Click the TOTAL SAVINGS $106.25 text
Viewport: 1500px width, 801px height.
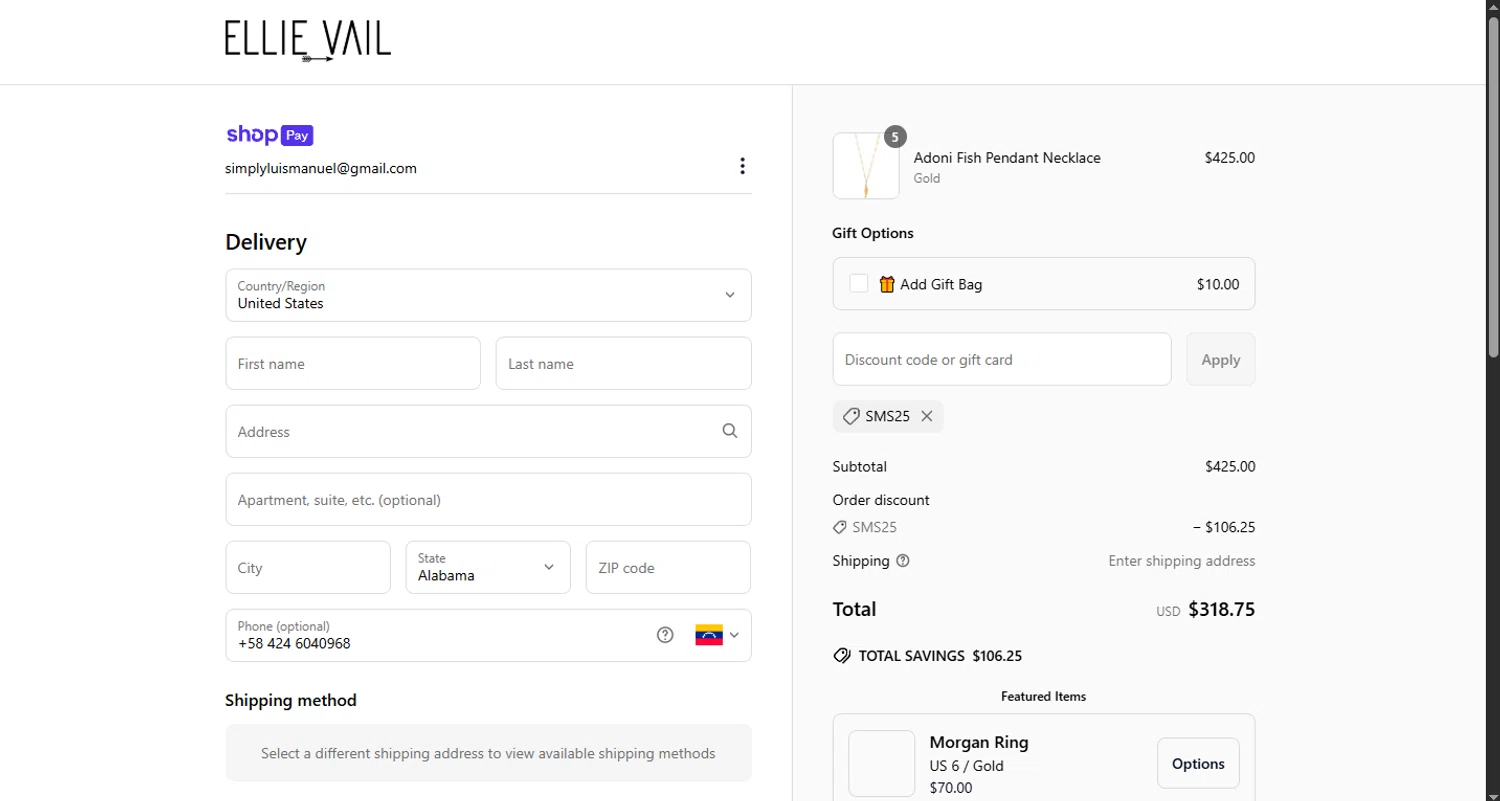pyautogui.click(x=940, y=656)
